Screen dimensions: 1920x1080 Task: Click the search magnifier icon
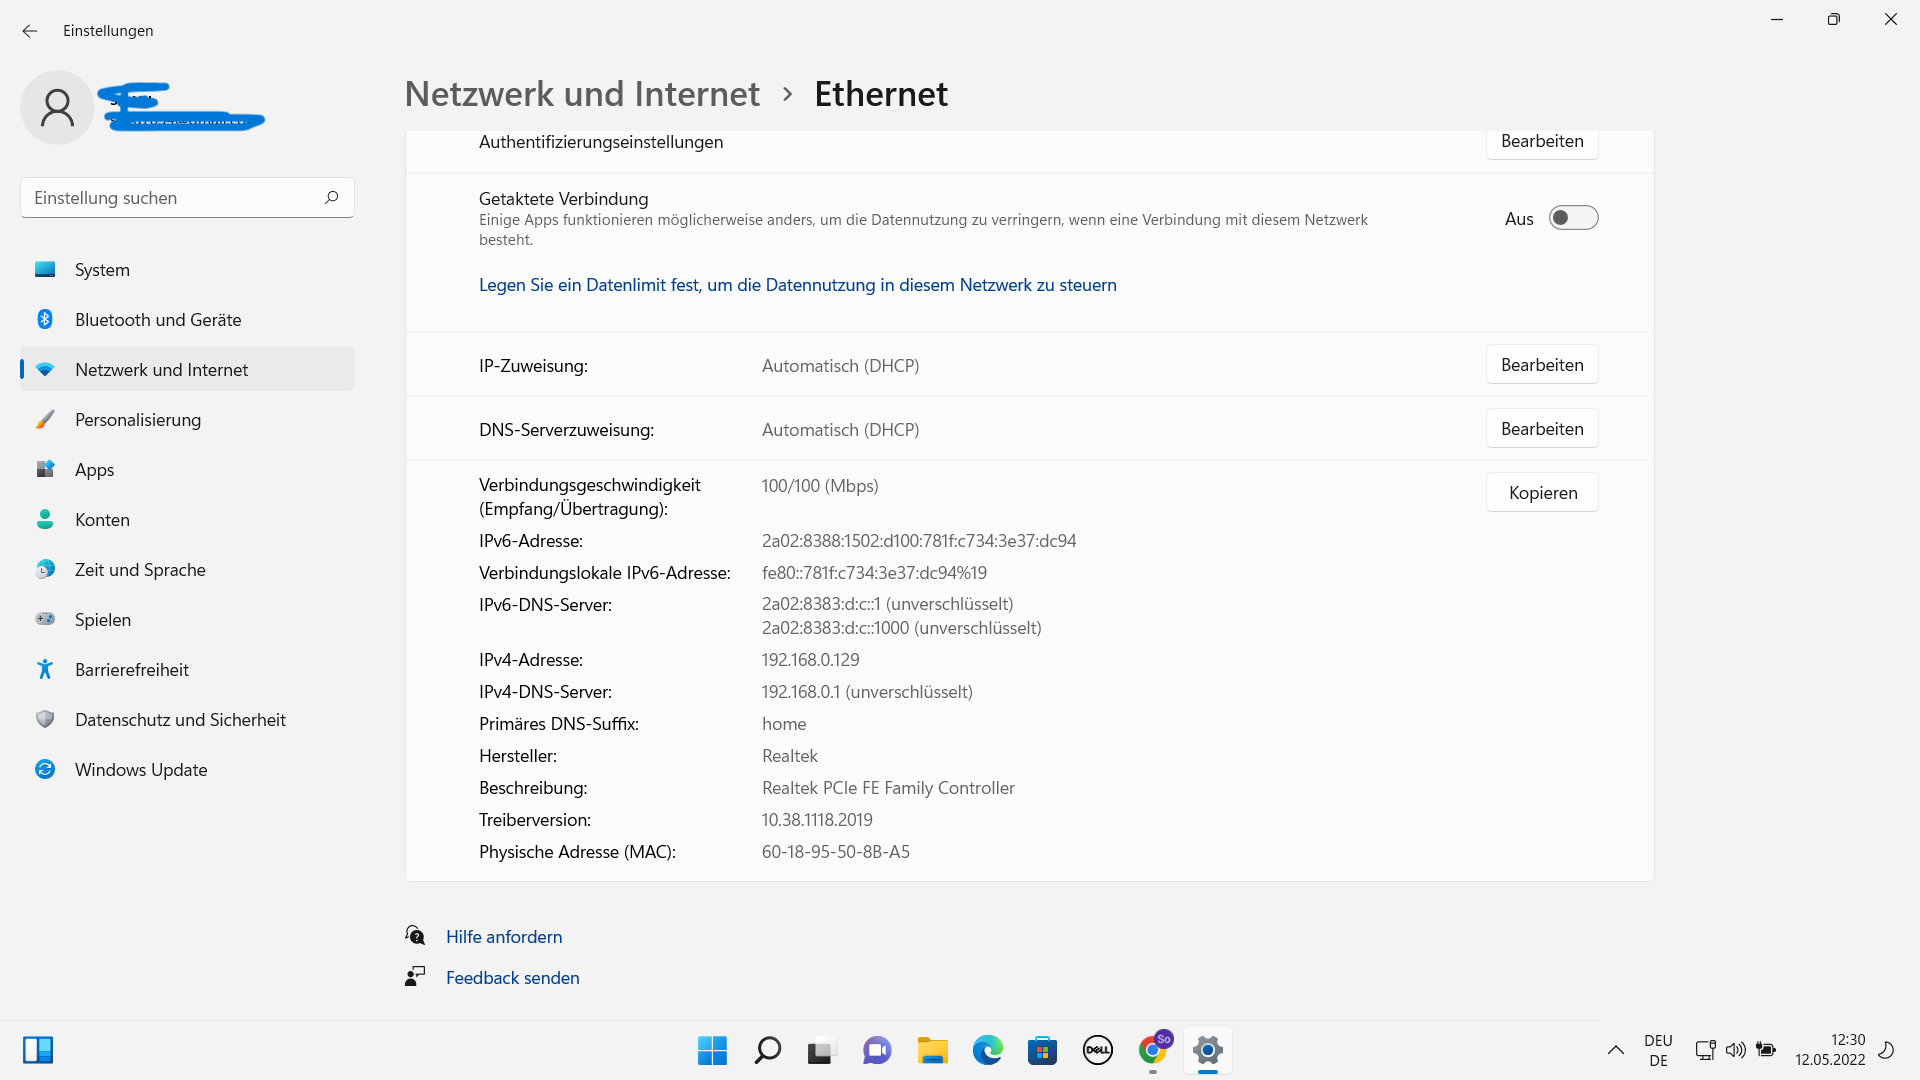(x=331, y=198)
